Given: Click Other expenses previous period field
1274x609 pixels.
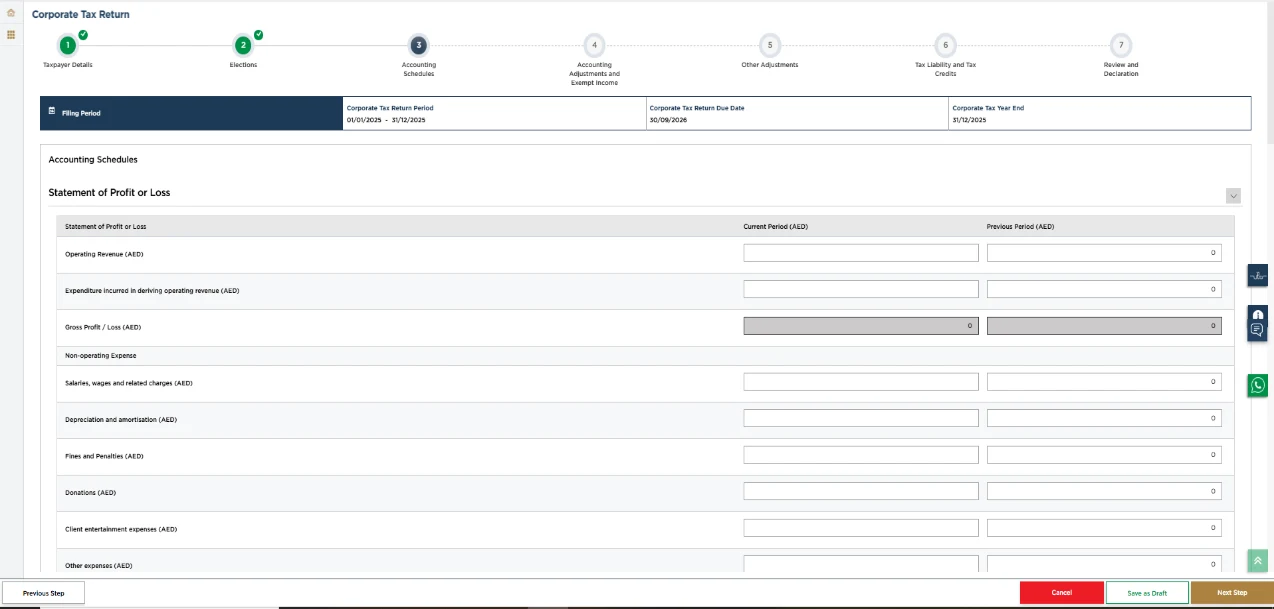Looking at the screenshot, I should tap(1104, 564).
